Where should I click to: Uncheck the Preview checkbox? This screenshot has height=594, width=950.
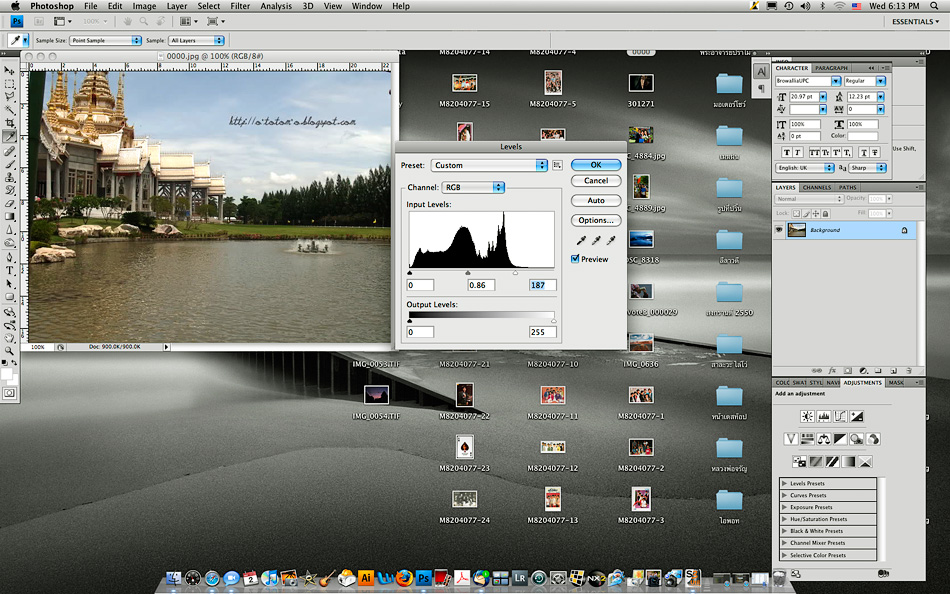[575, 259]
